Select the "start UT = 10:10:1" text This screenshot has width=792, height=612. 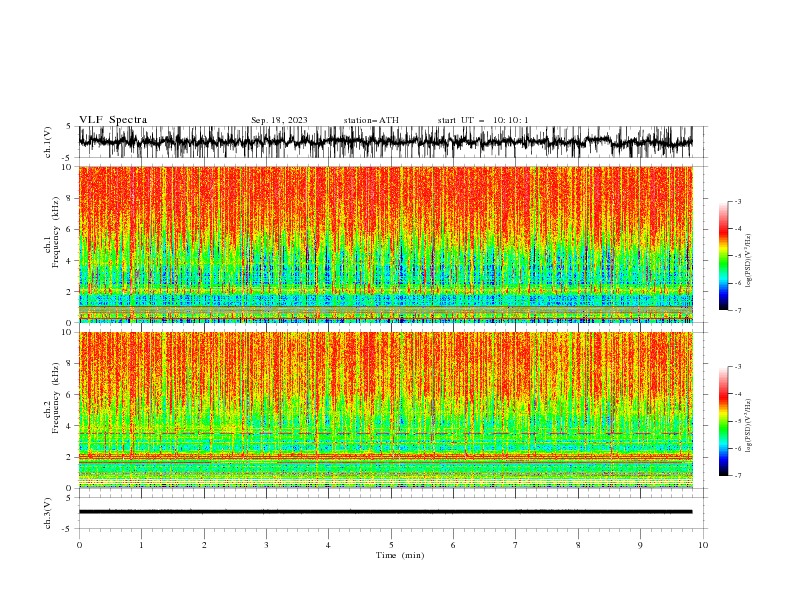point(483,120)
